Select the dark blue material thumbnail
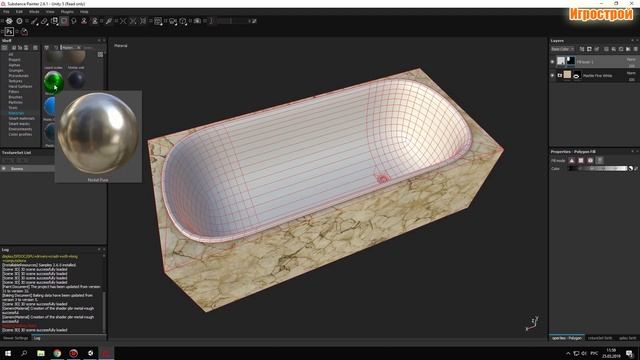The width and height of the screenshot is (640, 360). [x=76, y=80]
